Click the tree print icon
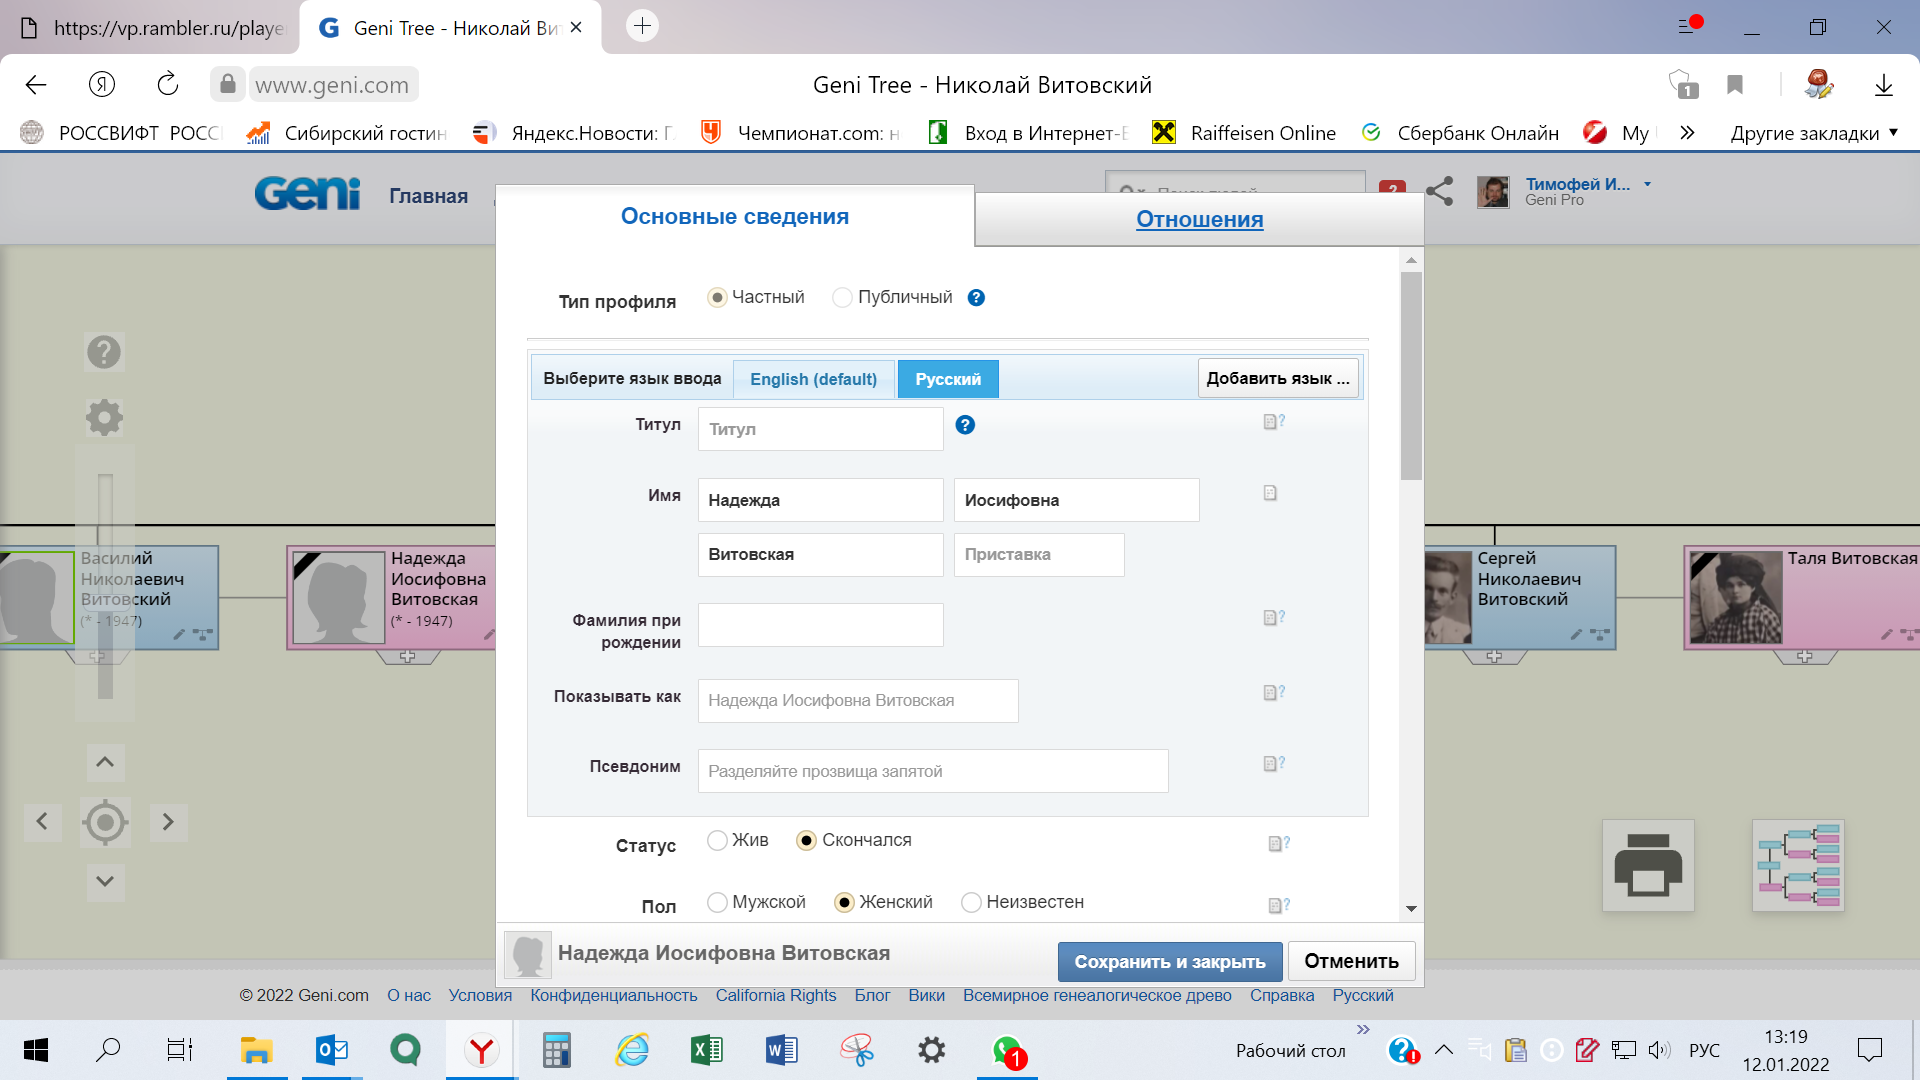The width and height of the screenshot is (1920, 1080). [1647, 865]
